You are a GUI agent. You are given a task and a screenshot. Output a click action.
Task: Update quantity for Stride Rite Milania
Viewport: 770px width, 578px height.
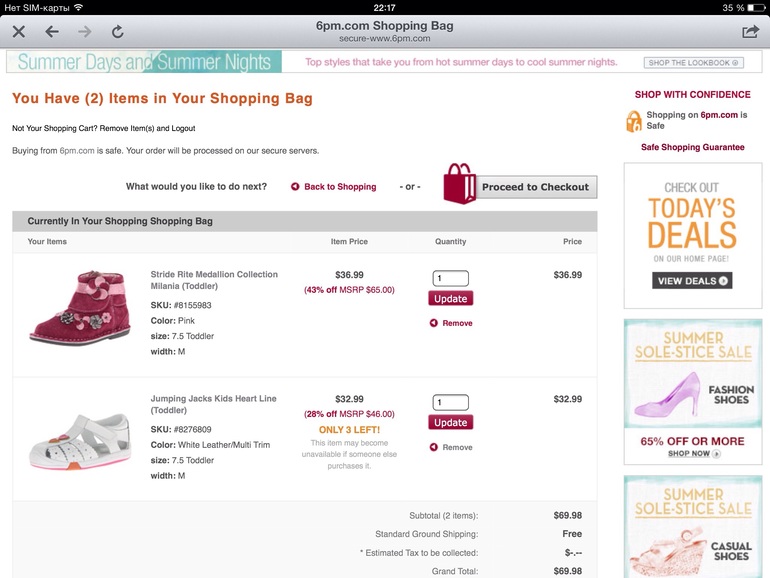click(x=450, y=299)
